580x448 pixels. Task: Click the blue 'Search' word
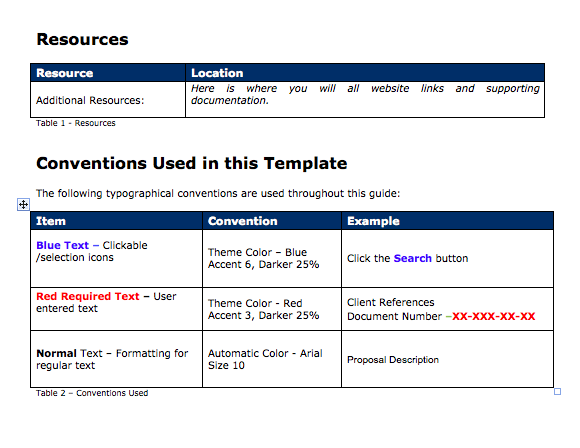point(412,258)
